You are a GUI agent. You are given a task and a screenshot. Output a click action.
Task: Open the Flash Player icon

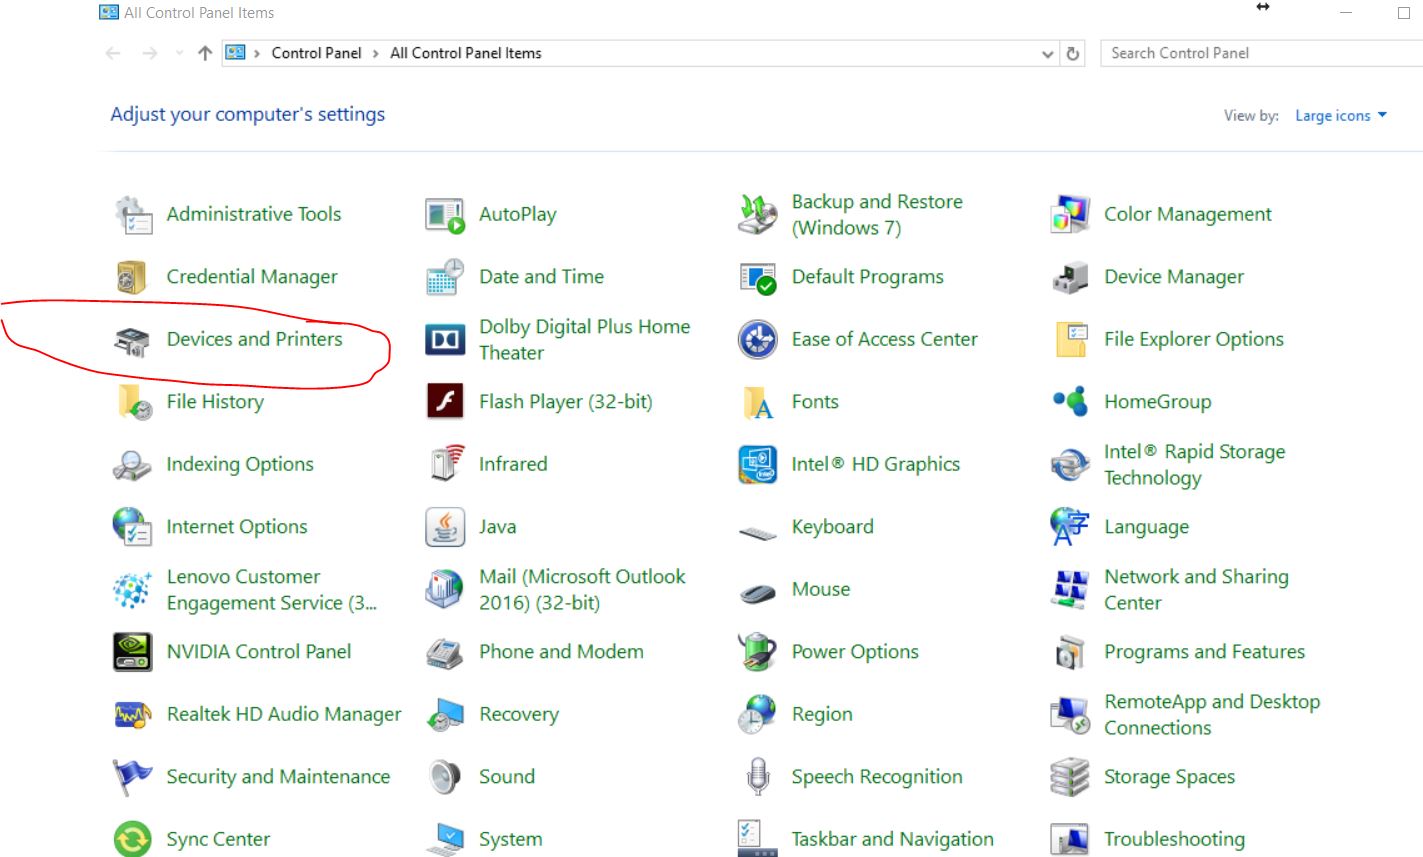(445, 402)
